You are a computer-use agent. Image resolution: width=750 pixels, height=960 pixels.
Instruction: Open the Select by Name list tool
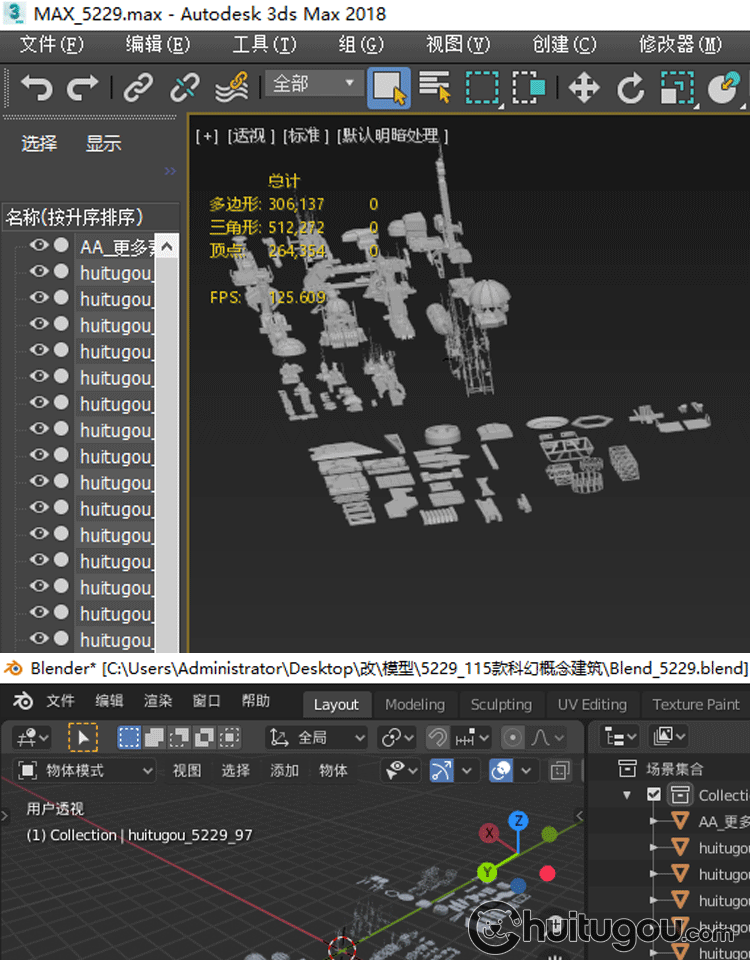pyautogui.click(x=435, y=88)
